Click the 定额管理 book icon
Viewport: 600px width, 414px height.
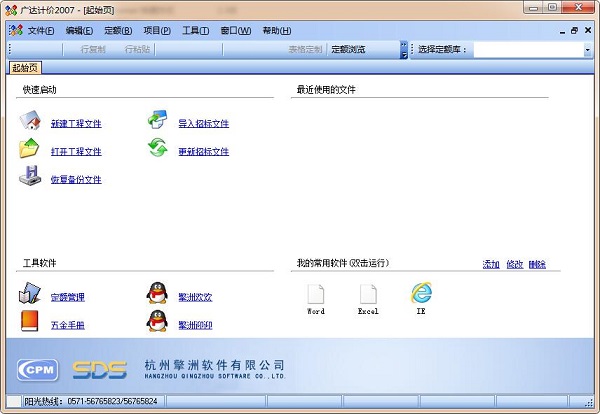click(30, 293)
